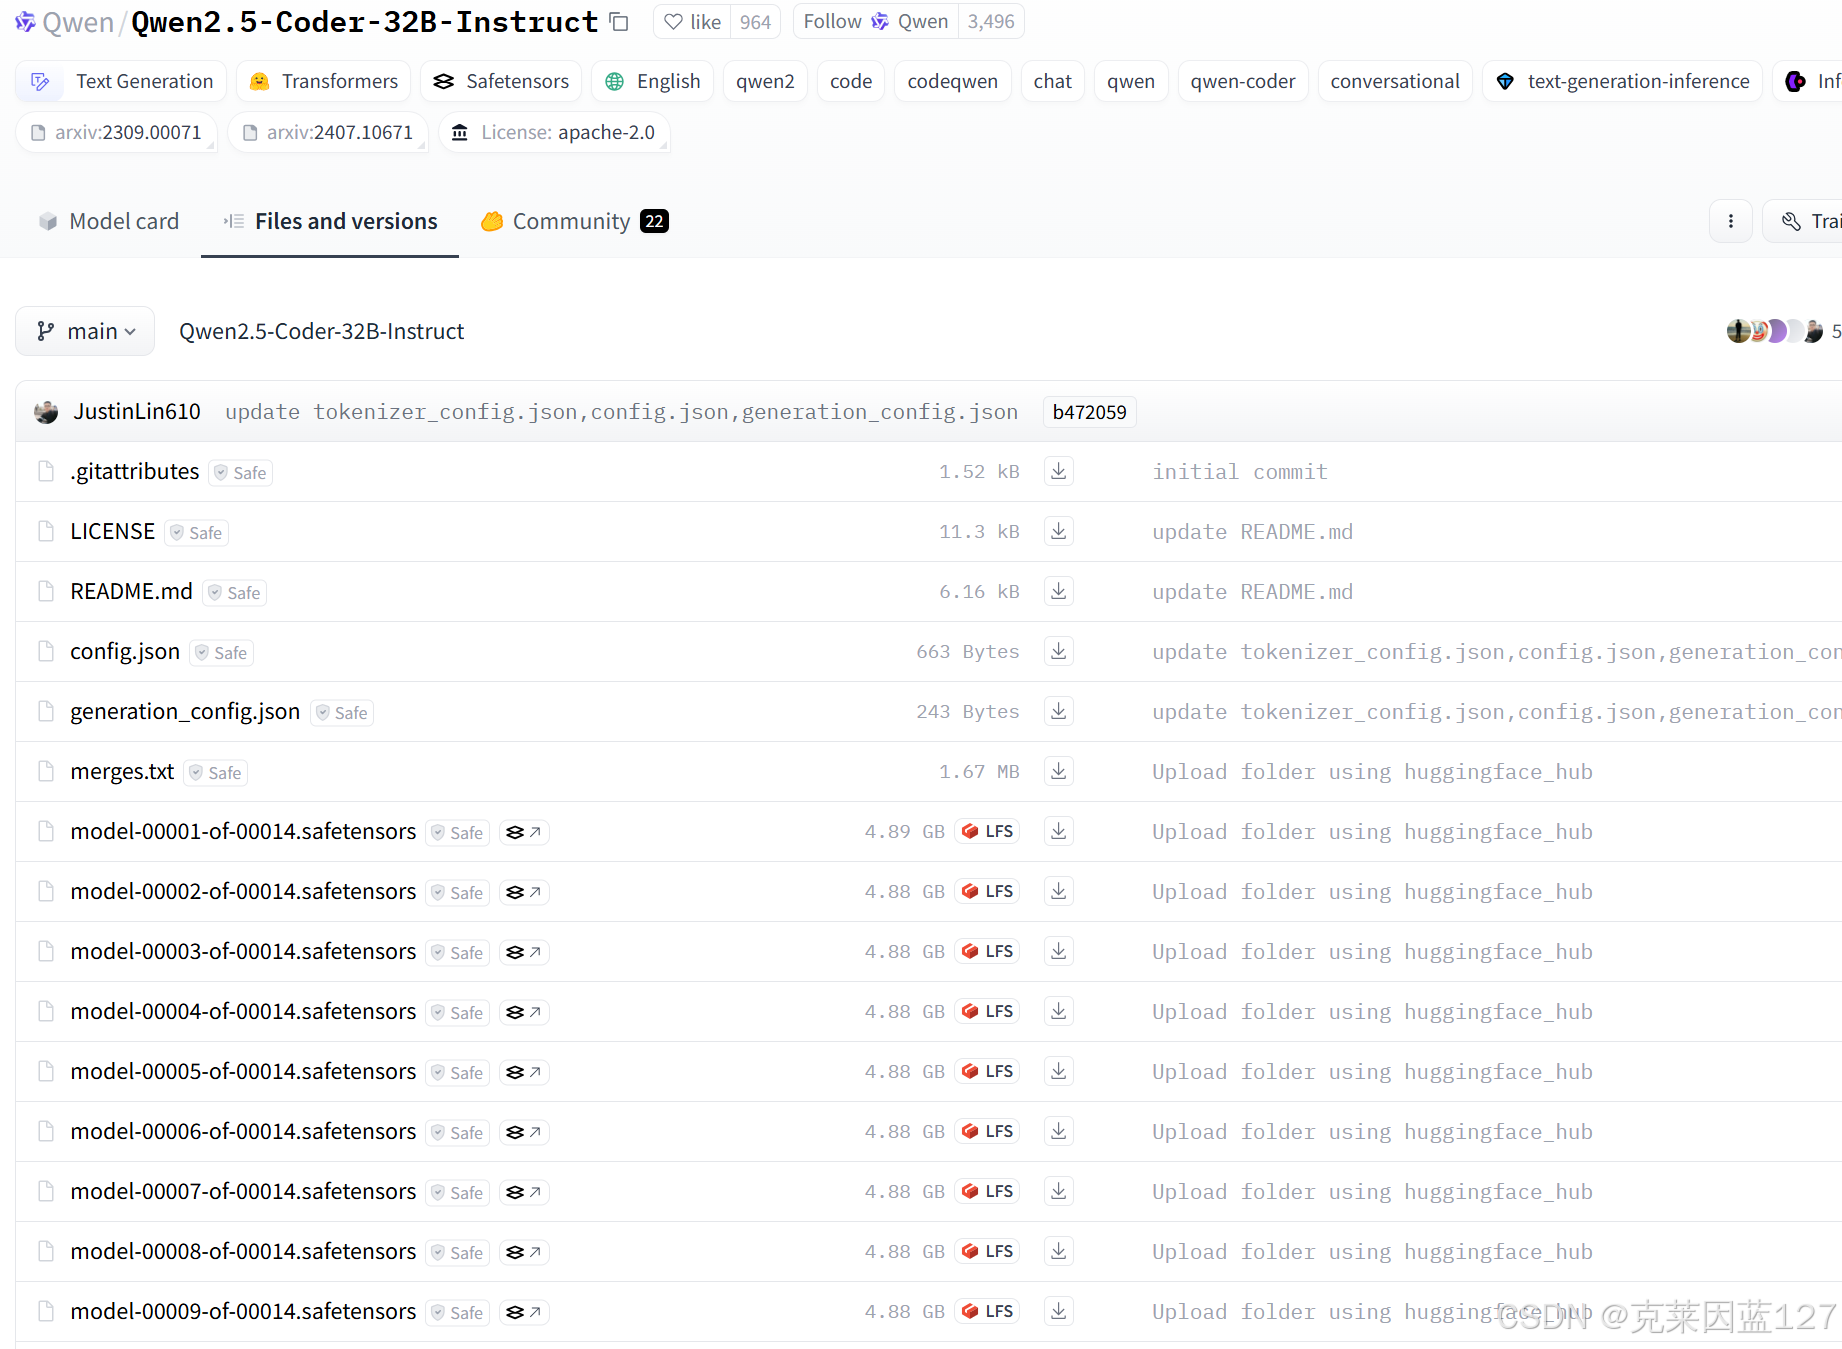View Safe scan badge for .gitattributes
Screen dimensions: 1842x1349
(241, 472)
